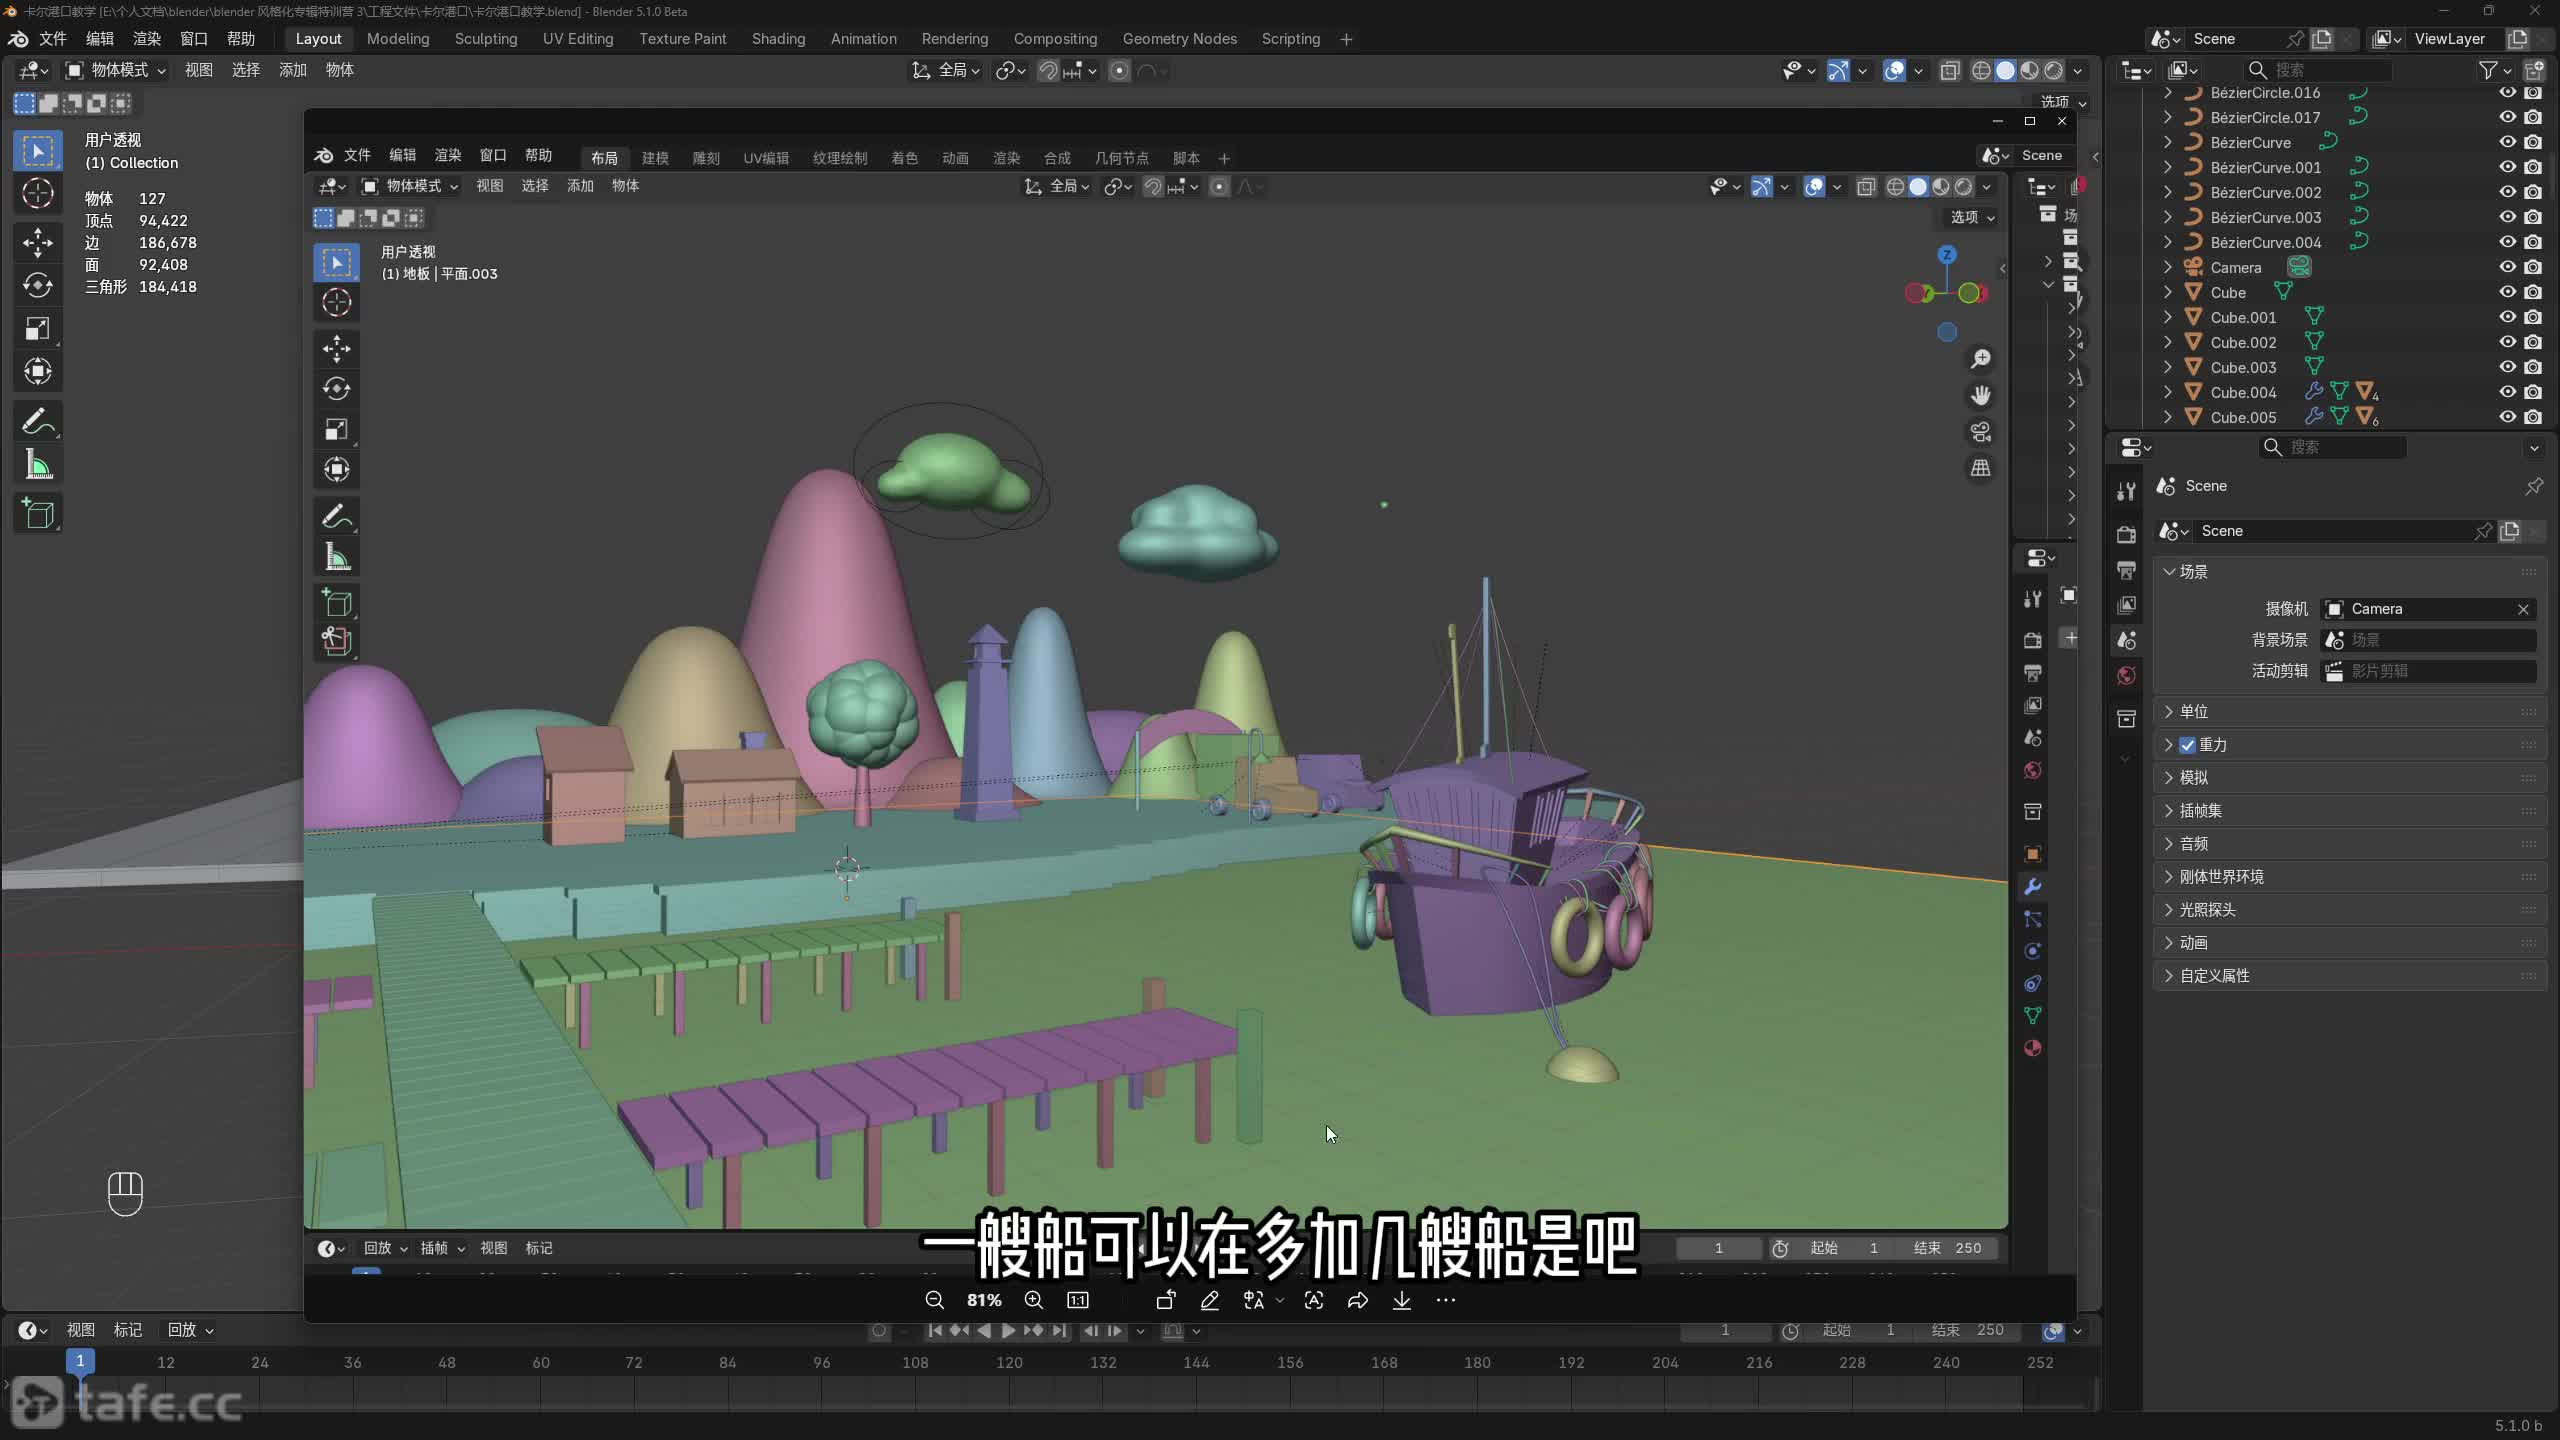Viewport: 2560px width, 1440px height.
Task: Click the 3D Cursor tool
Action: pyautogui.click(x=38, y=193)
